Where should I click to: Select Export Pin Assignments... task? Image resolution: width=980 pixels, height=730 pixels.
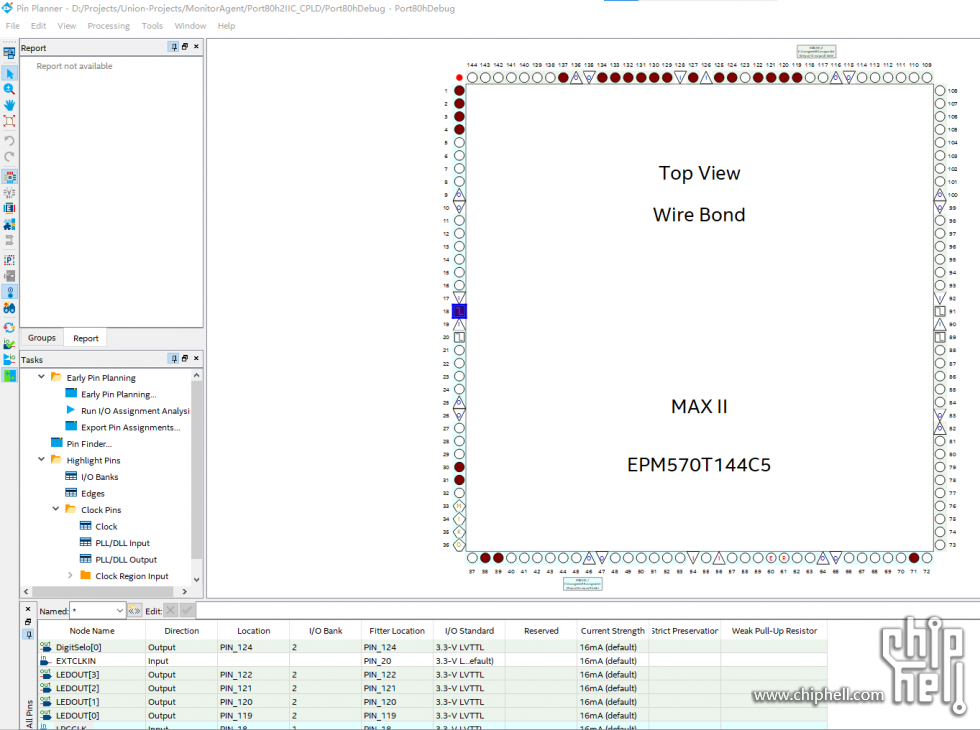131,428
